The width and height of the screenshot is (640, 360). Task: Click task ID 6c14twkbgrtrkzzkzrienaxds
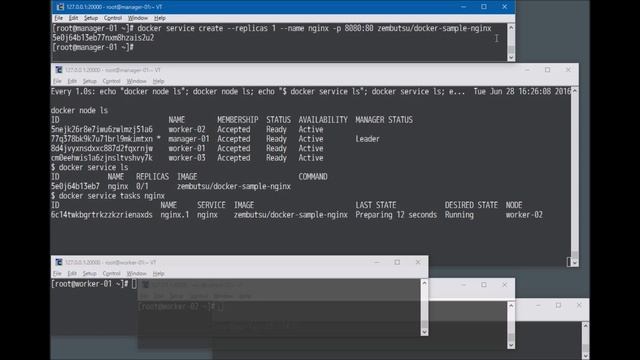click(x=102, y=215)
